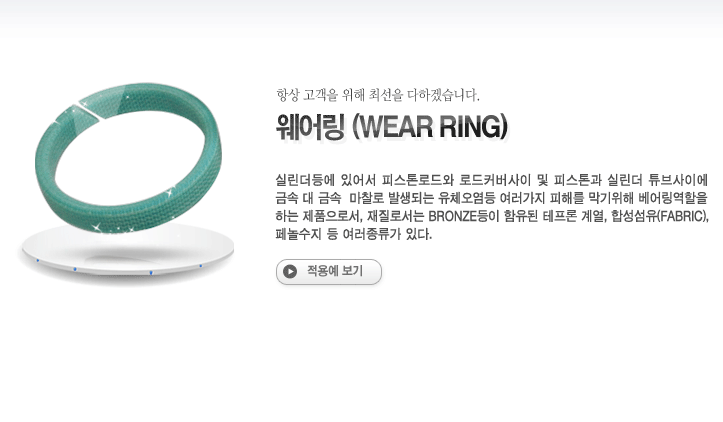This screenshot has height=422, width=723.
Task: Click the gray gradient strip at top
Action: tap(362, 18)
